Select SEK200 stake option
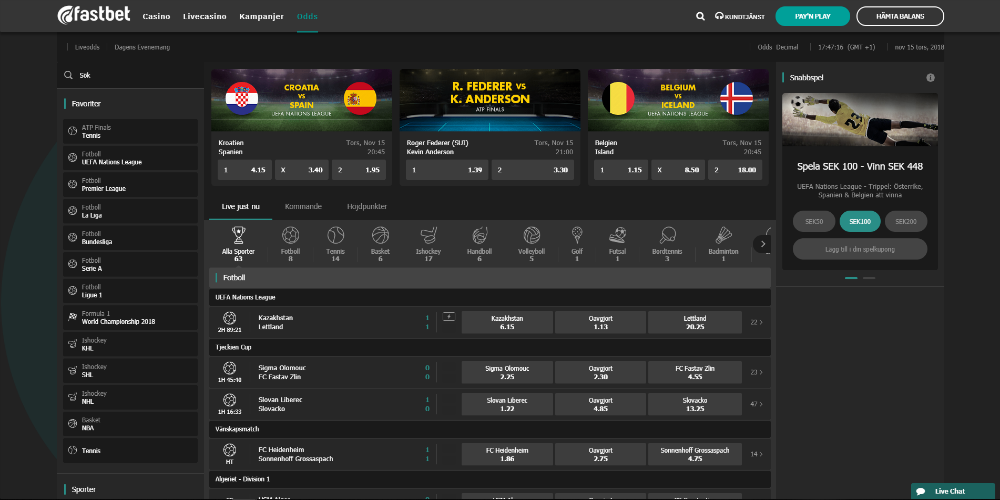This screenshot has height=500, width=1000. (x=906, y=221)
